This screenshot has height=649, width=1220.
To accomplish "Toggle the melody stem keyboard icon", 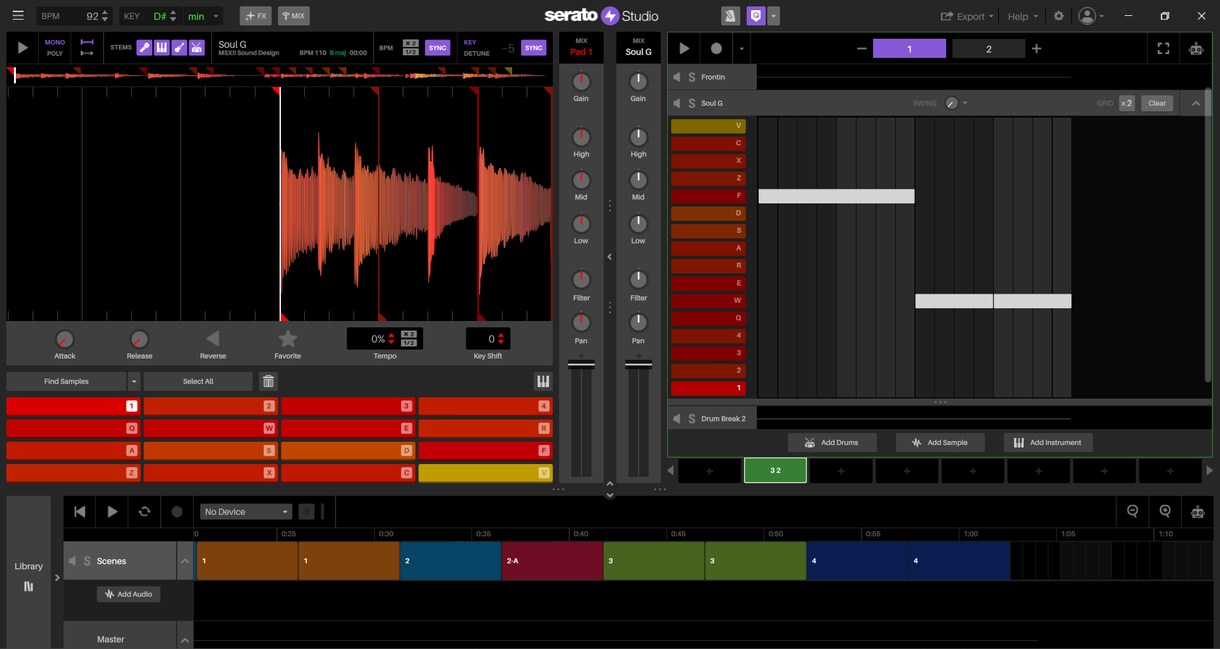I will pos(161,47).
